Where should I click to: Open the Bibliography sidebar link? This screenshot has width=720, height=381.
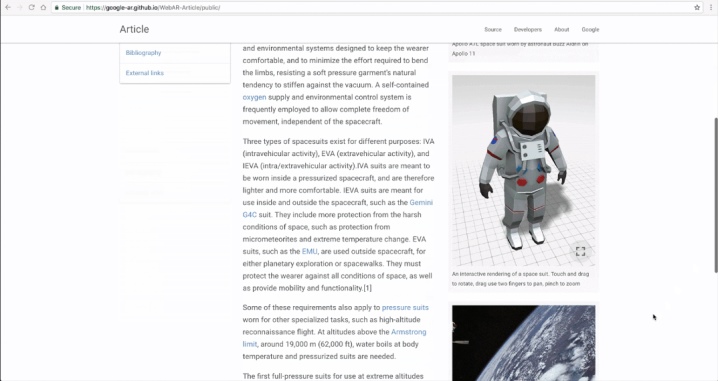point(143,53)
